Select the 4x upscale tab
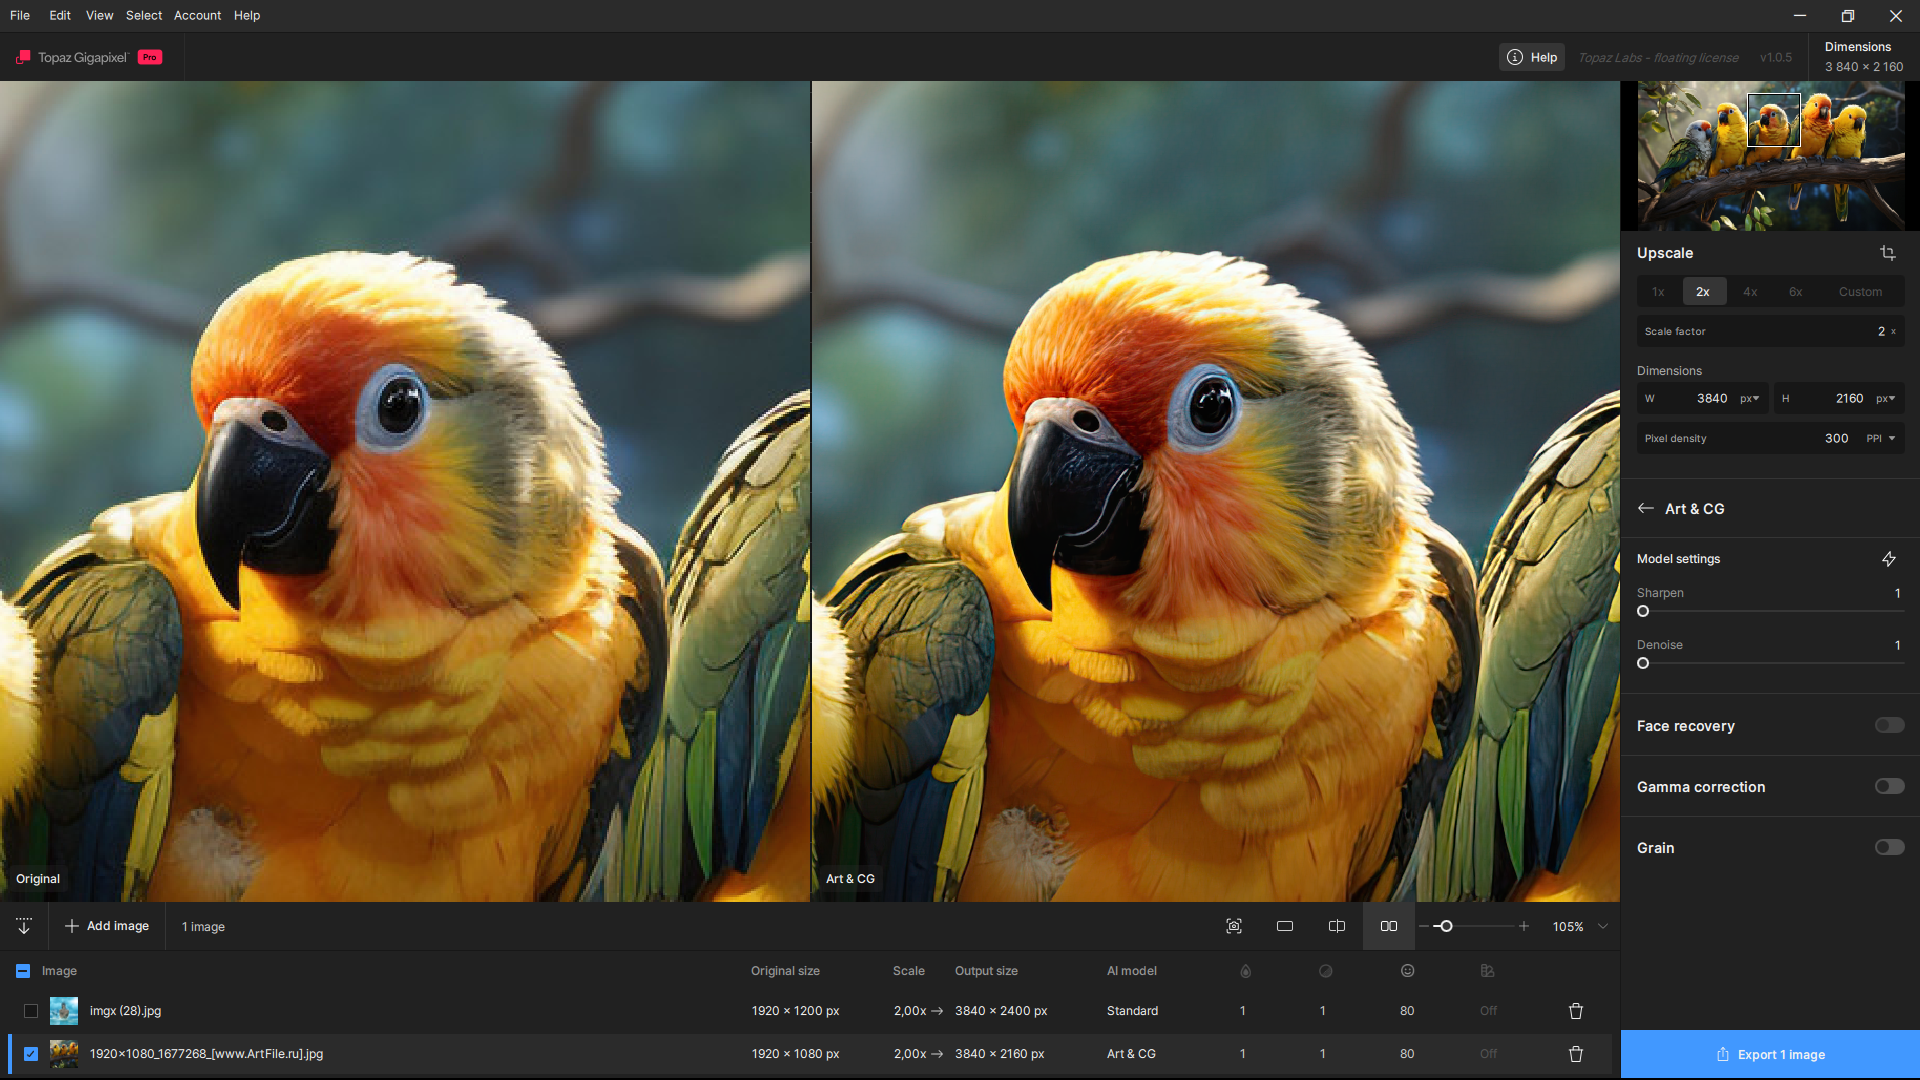Viewport: 1920px width, 1080px height. tap(1750, 292)
